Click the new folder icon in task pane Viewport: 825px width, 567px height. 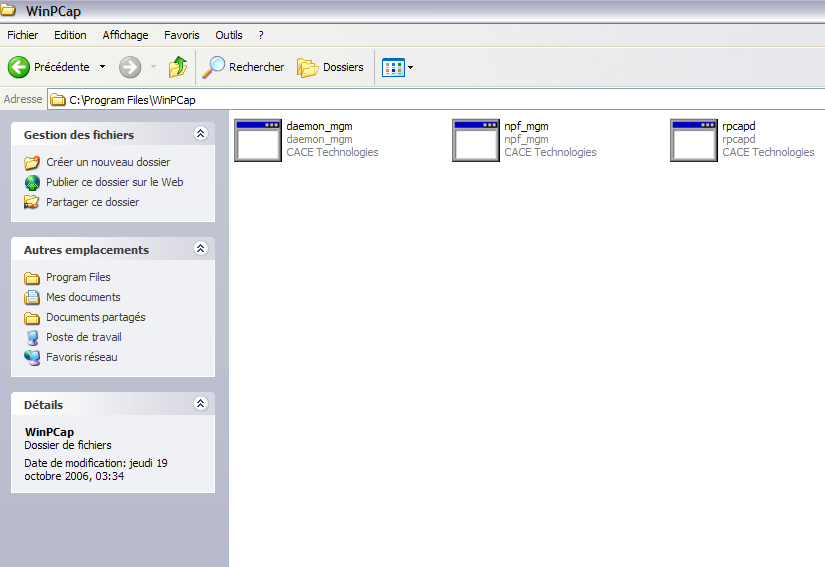(x=32, y=163)
